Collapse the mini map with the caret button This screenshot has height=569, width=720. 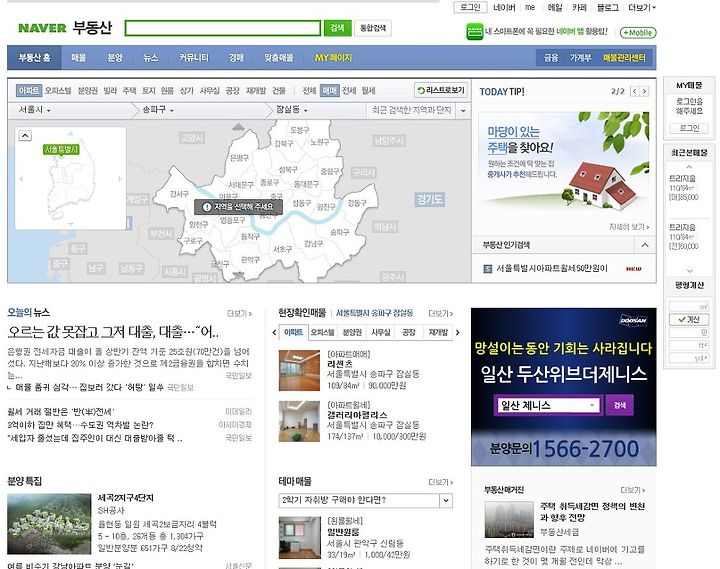tap(25, 135)
